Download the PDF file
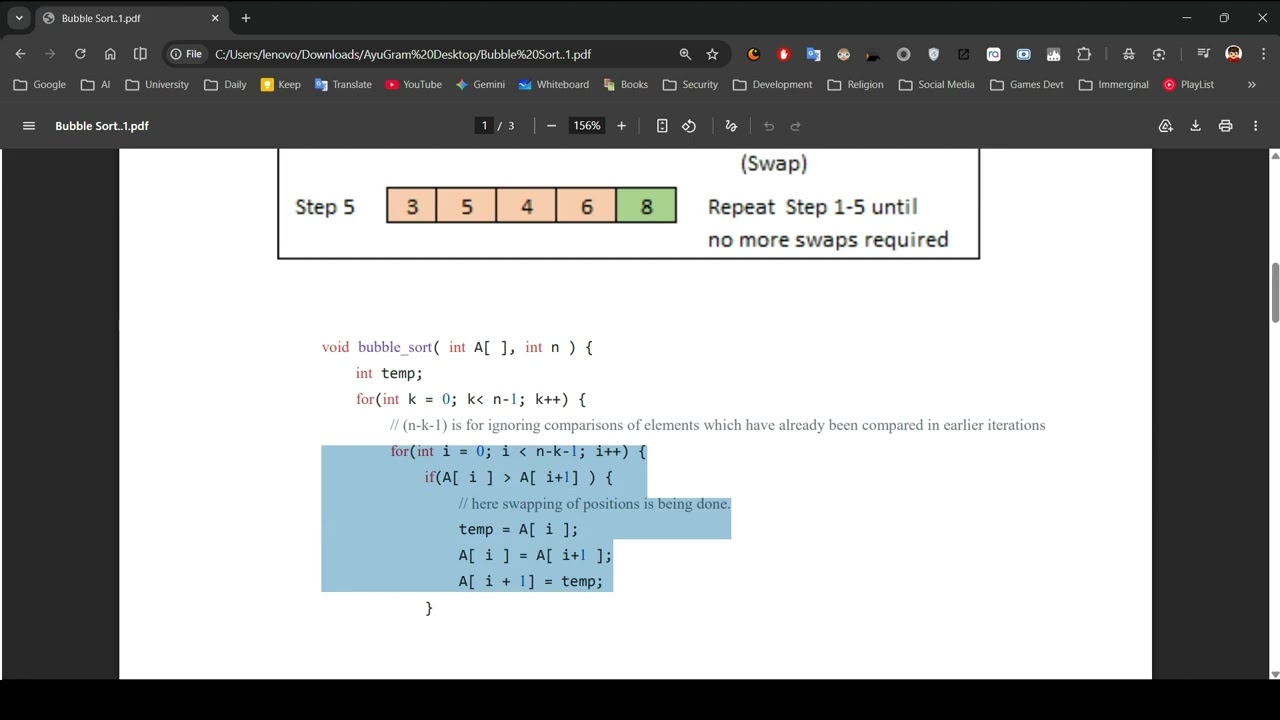This screenshot has width=1280, height=720. [1195, 126]
